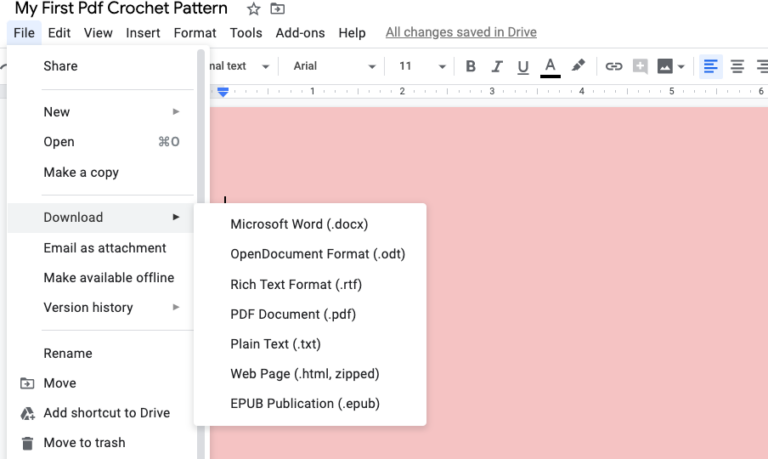Click the insert link icon
The image size is (768, 459).
click(614, 67)
